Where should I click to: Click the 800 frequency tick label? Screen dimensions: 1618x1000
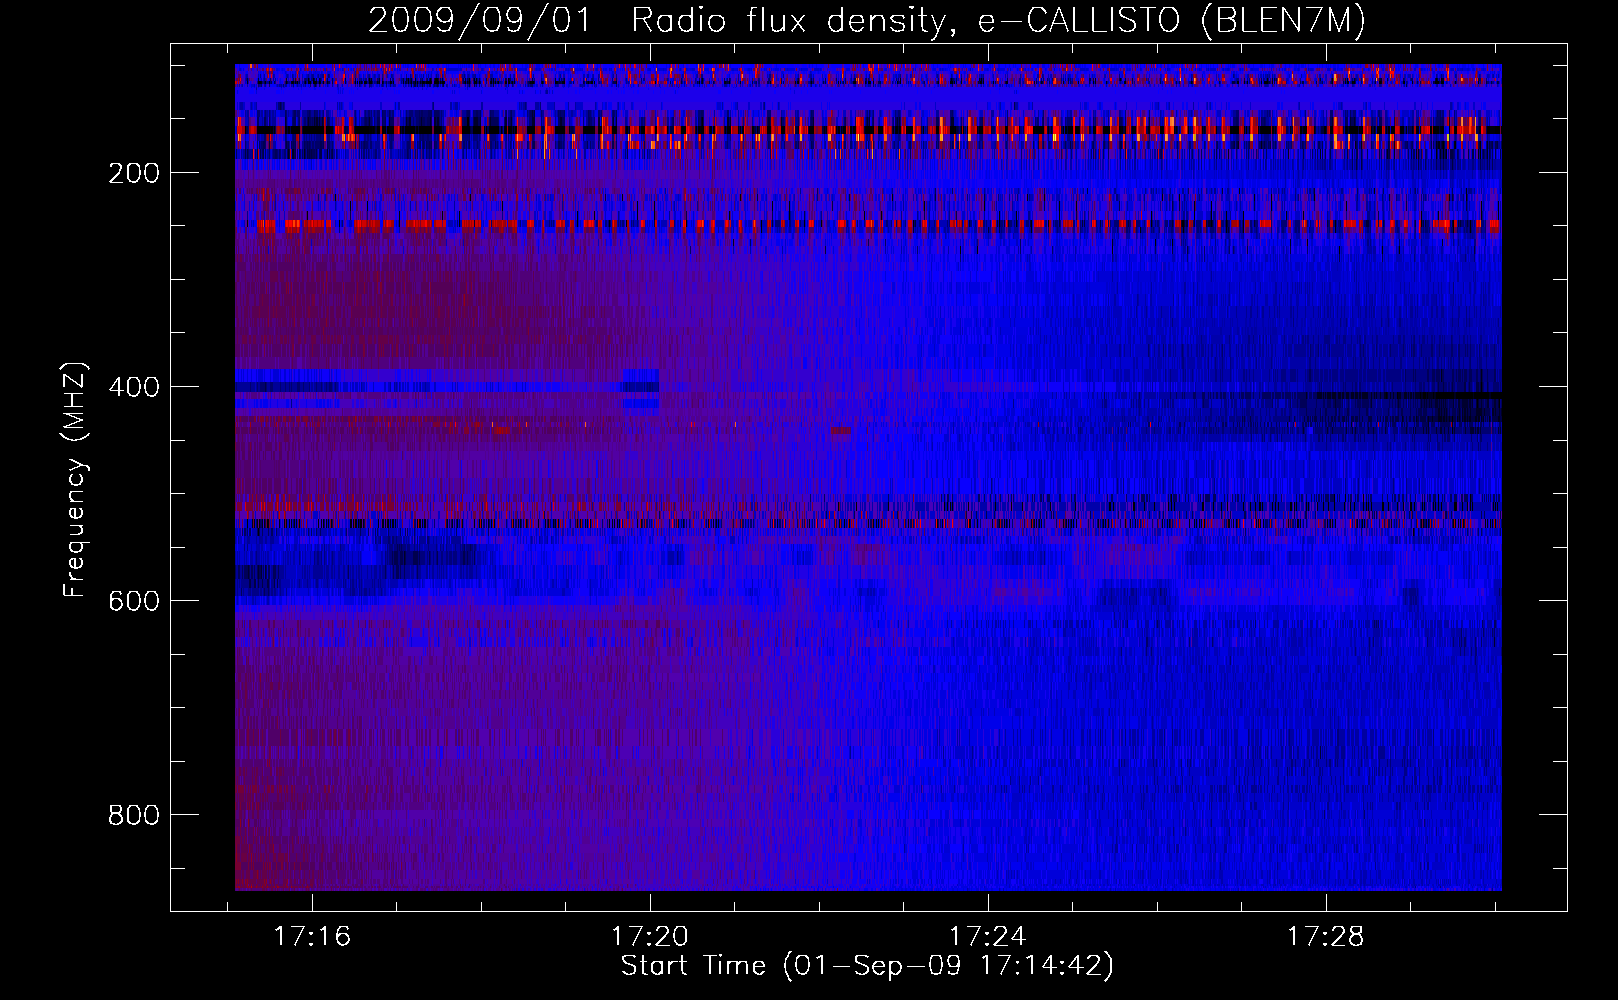click(x=134, y=815)
